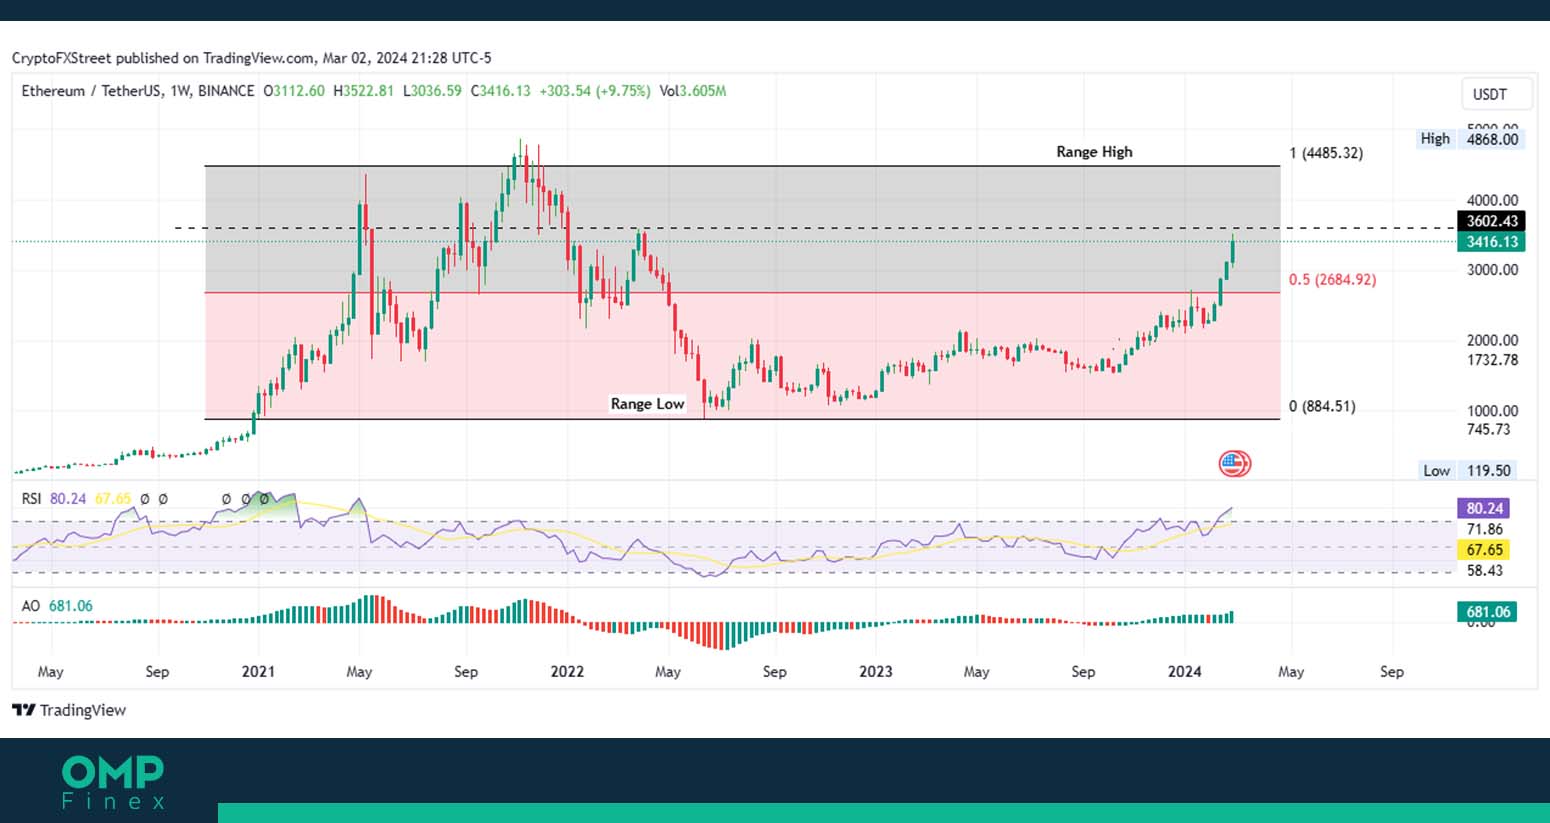Click the close value C3416.13 in the legend

click(500, 91)
